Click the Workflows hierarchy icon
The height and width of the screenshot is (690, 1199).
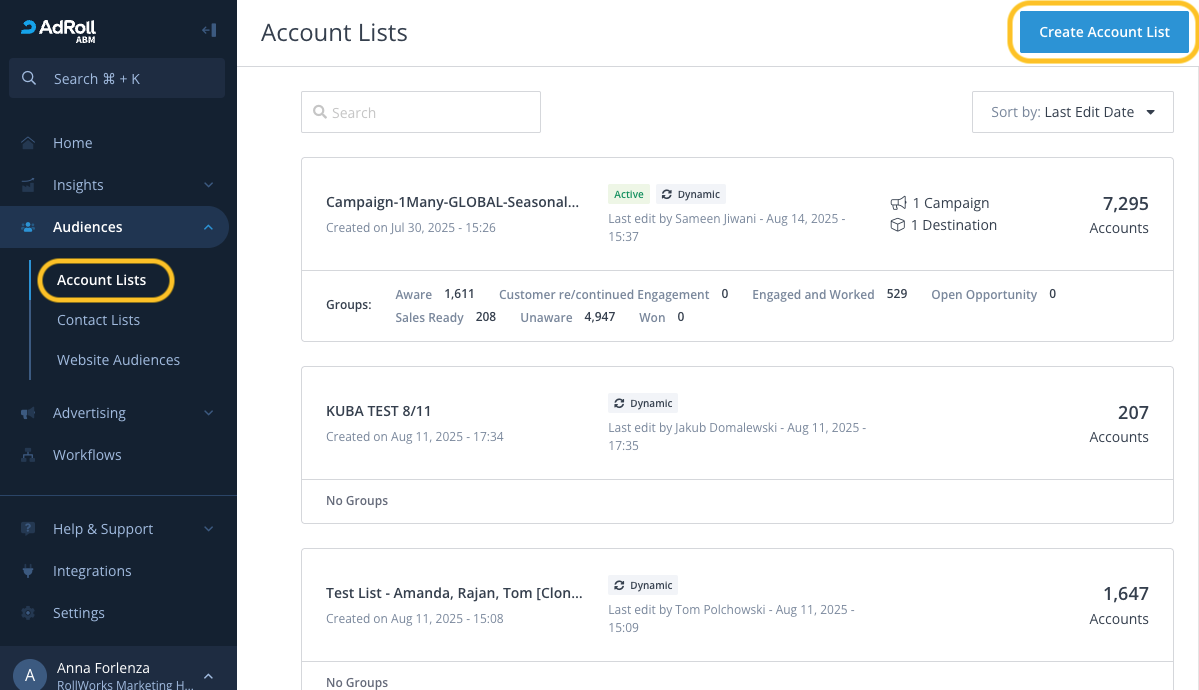(x=28, y=455)
